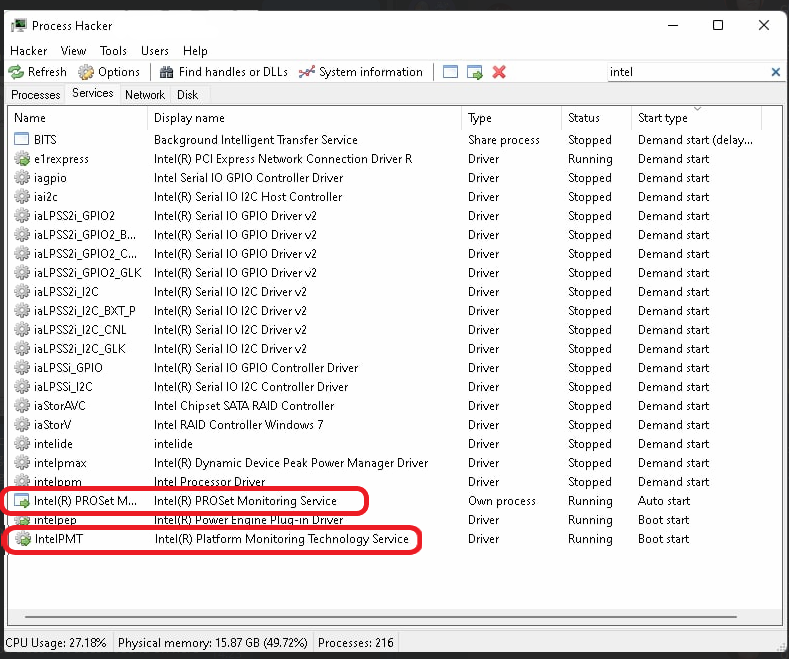The height and width of the screenshot is (659, 789).
Task: Open the Hacker menu
Action: 29,51
